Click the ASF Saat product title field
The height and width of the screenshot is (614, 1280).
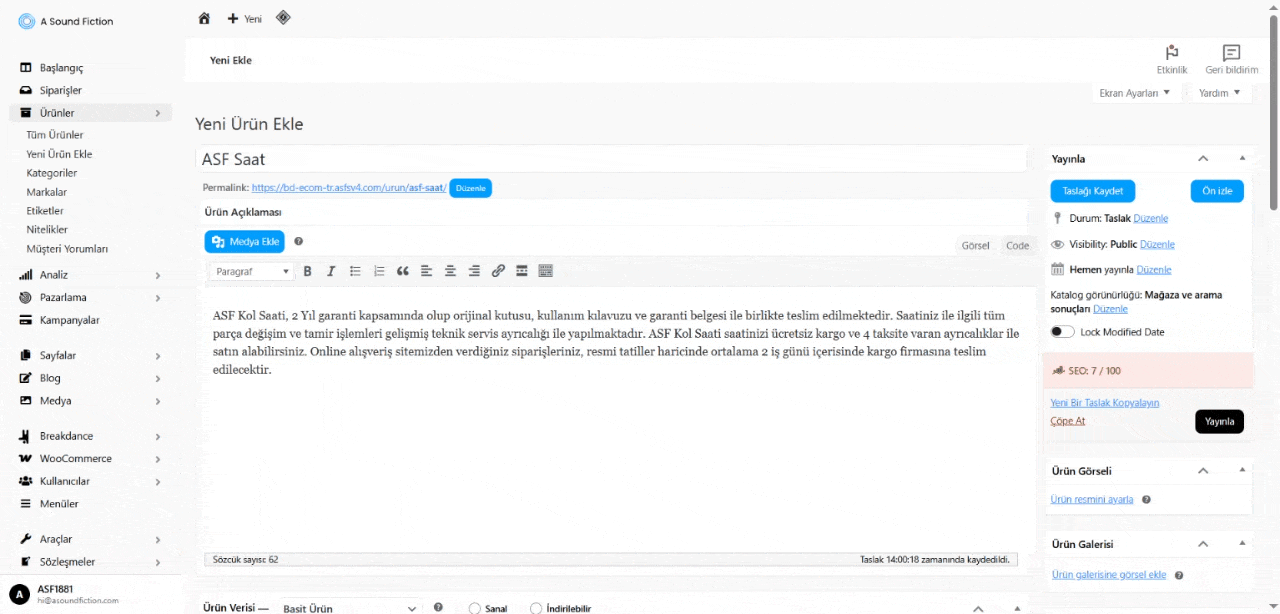coord(610,159)
